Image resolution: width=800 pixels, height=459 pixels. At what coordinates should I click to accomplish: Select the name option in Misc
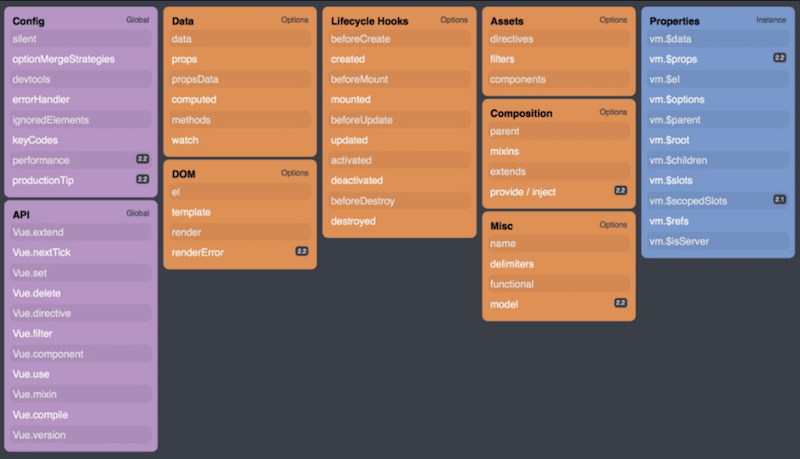559,243
